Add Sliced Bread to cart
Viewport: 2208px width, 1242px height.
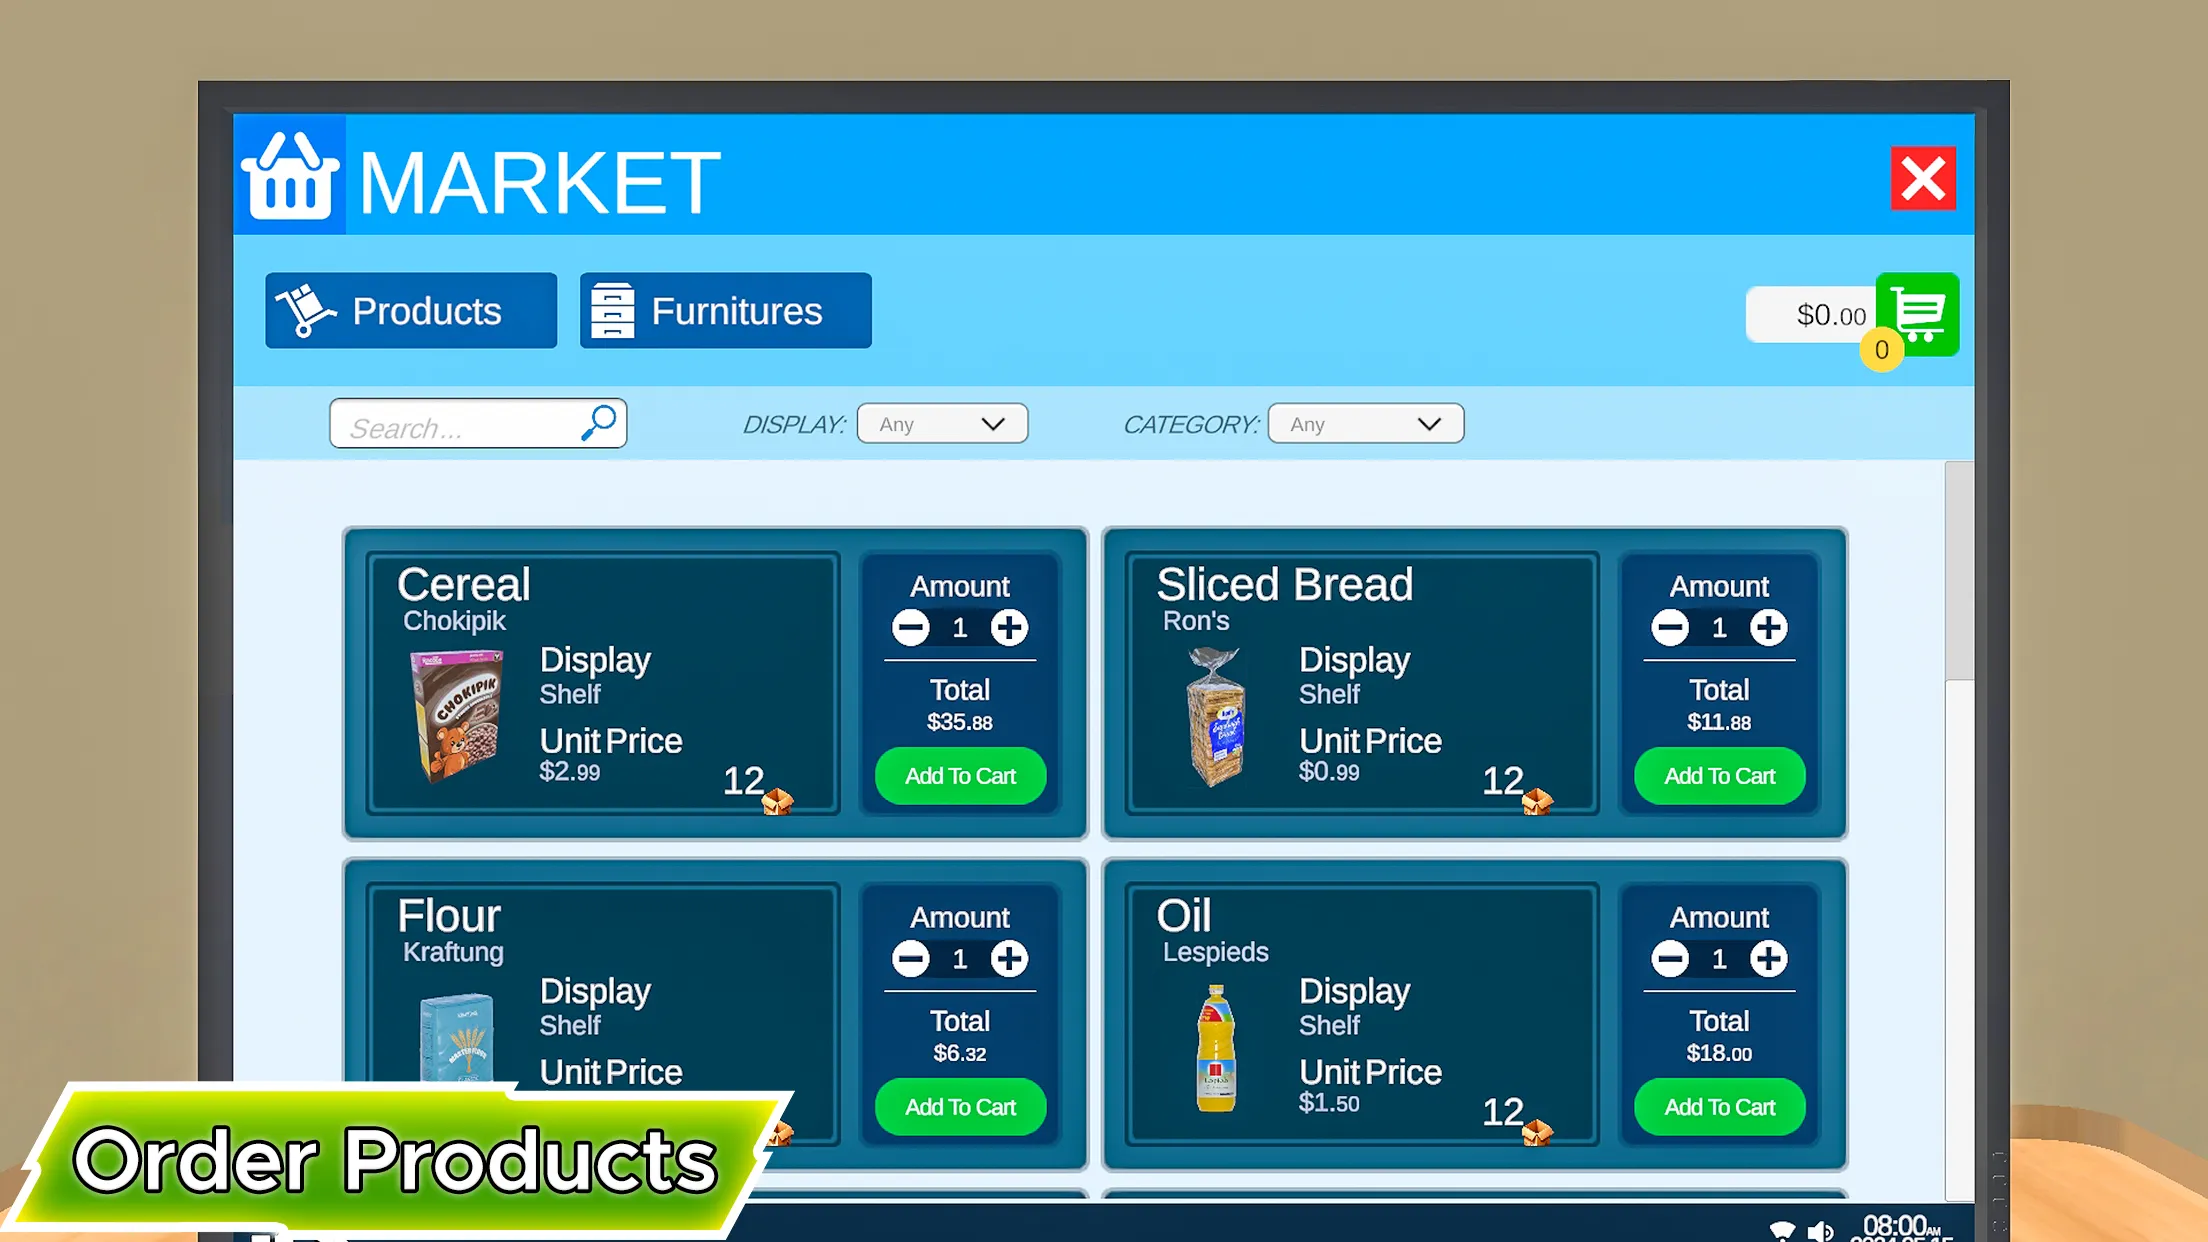[1720, 775]
